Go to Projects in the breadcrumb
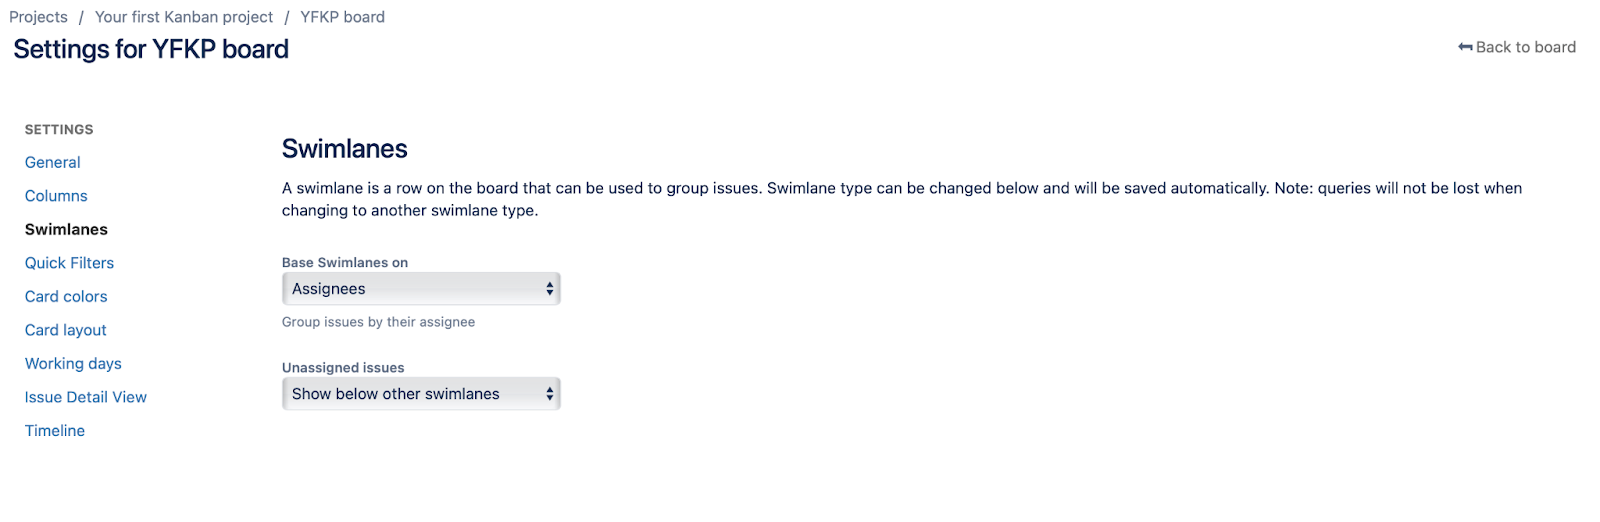 pos(38,17)
